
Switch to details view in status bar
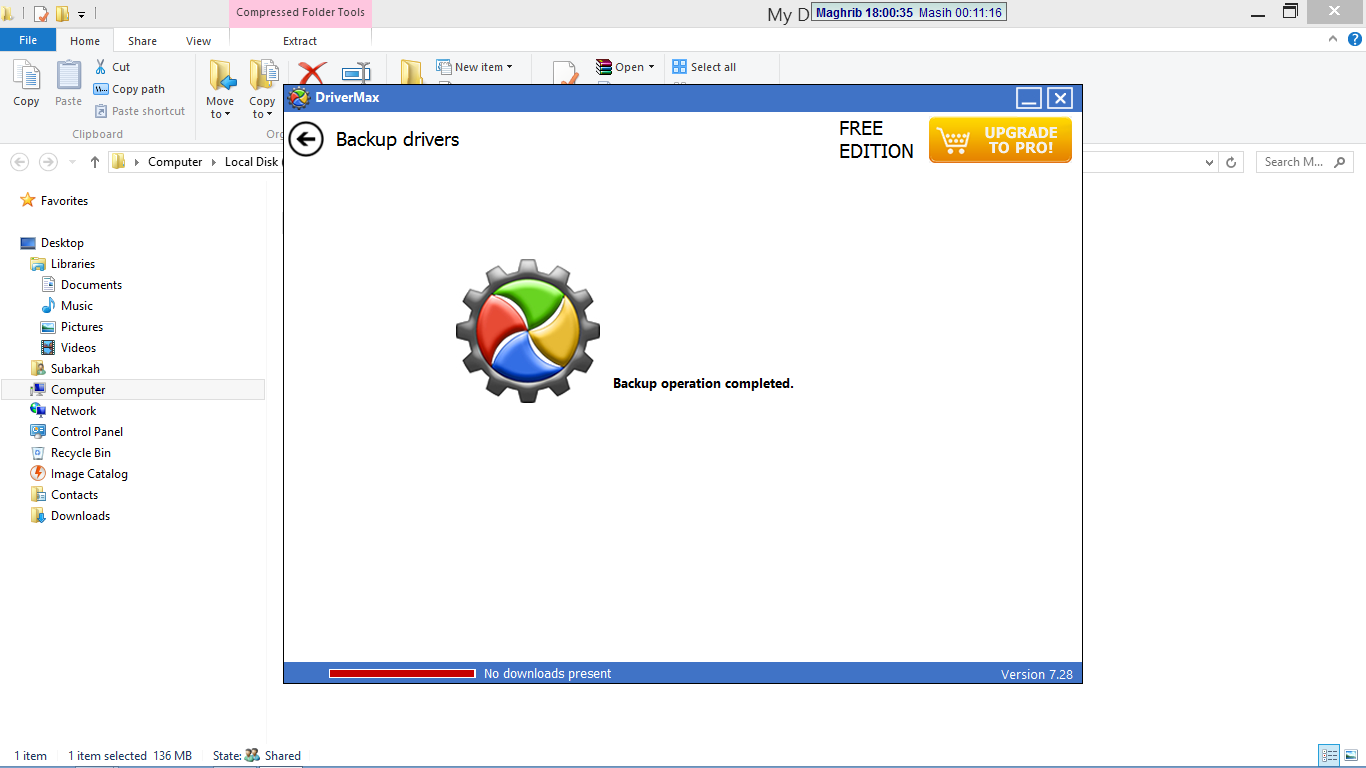point(1329,756)
